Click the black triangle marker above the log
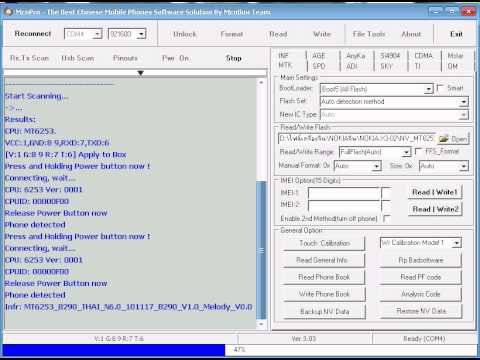The height and width of the screenshot is (360, 480). pyautogui.click(x=141, y=73)
